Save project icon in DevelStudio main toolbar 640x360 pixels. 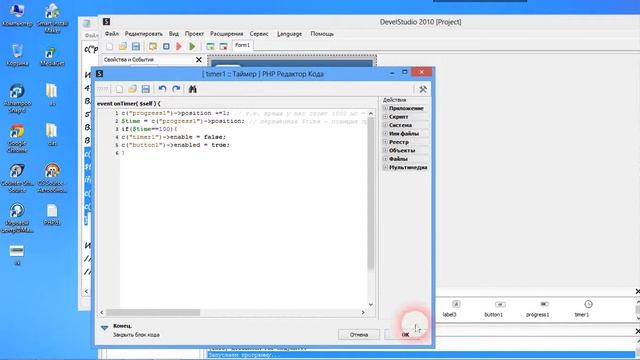click(136, 47)
